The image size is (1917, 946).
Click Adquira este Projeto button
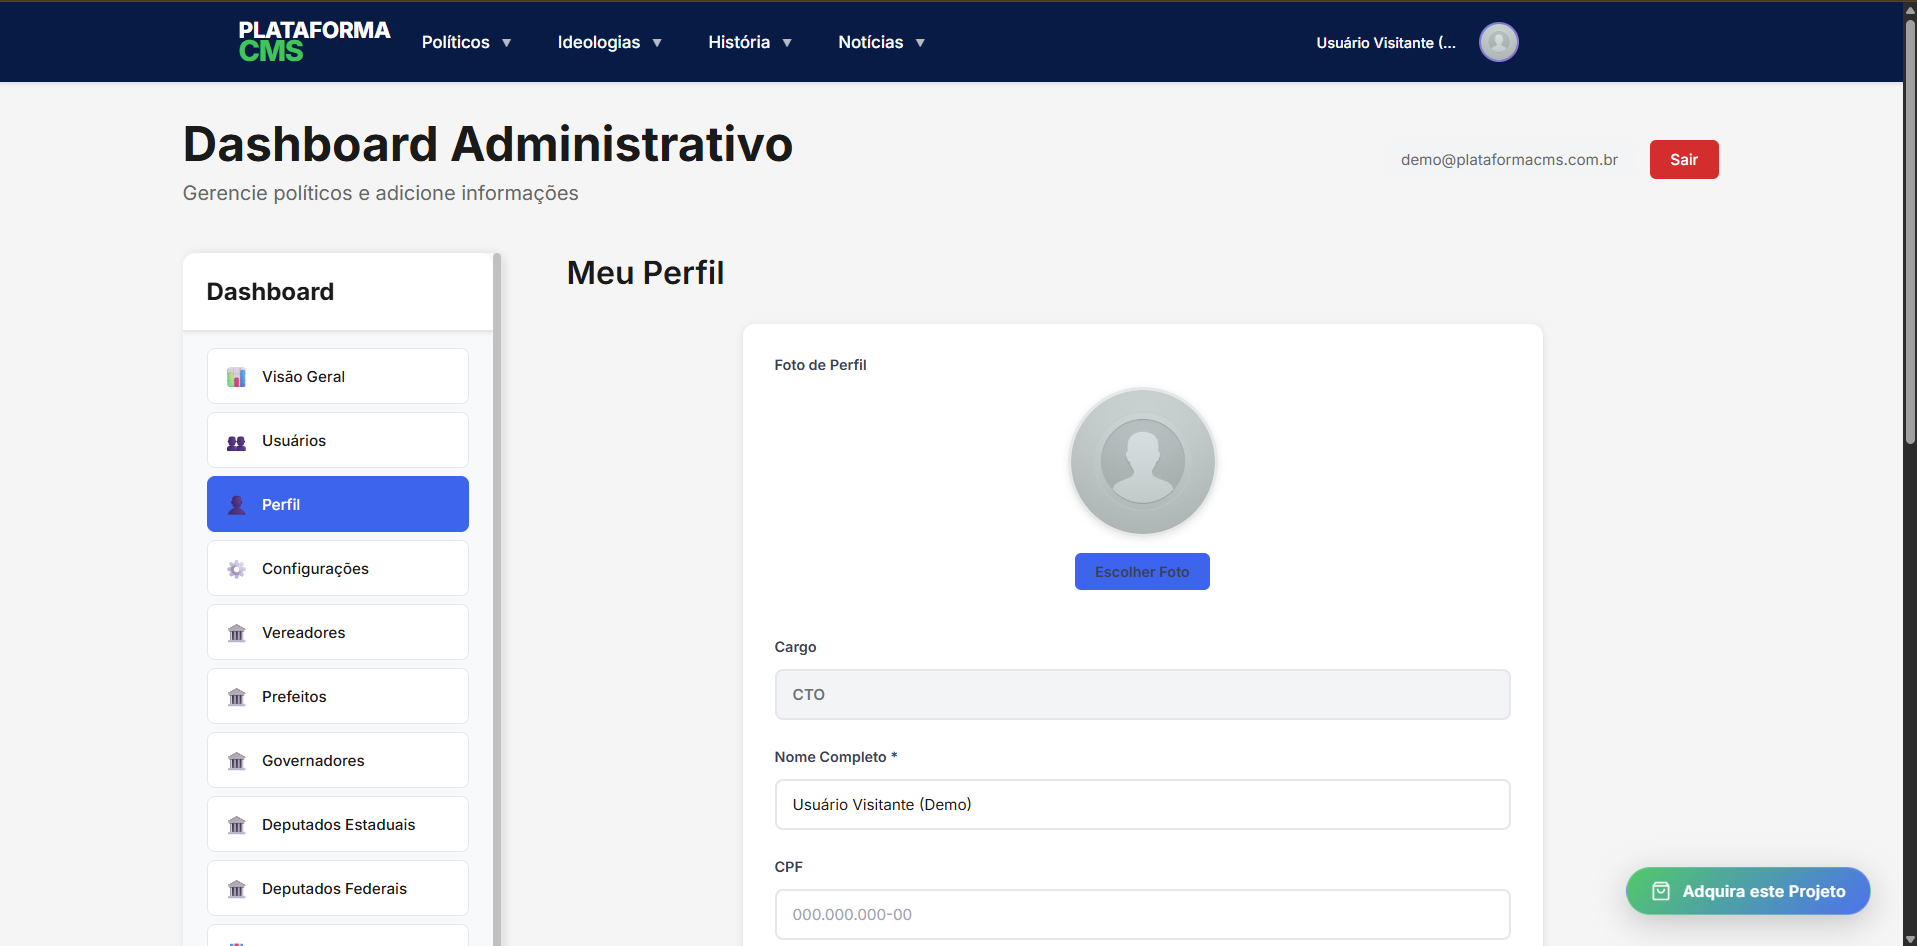pyautogui.click(x=1748, y=891)
